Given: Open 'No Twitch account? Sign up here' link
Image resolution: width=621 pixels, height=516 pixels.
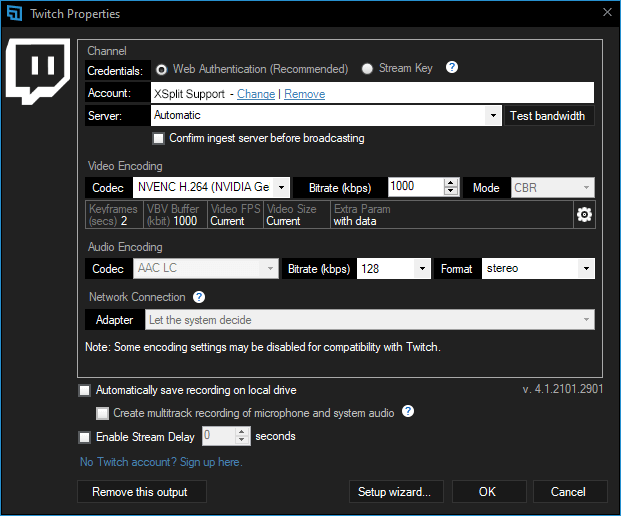Looking at the screenshot, I should (161, 462).
